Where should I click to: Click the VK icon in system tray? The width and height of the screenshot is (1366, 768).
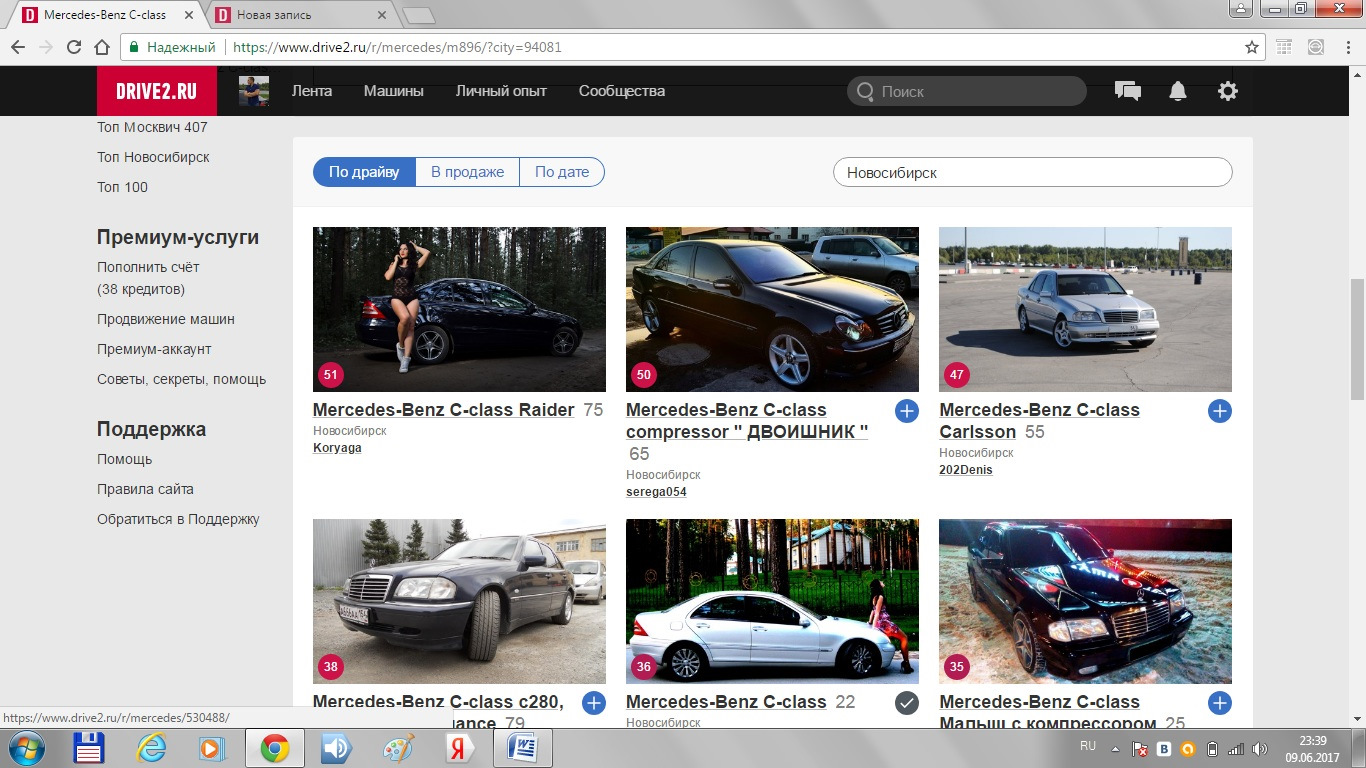pos(1164,748)
